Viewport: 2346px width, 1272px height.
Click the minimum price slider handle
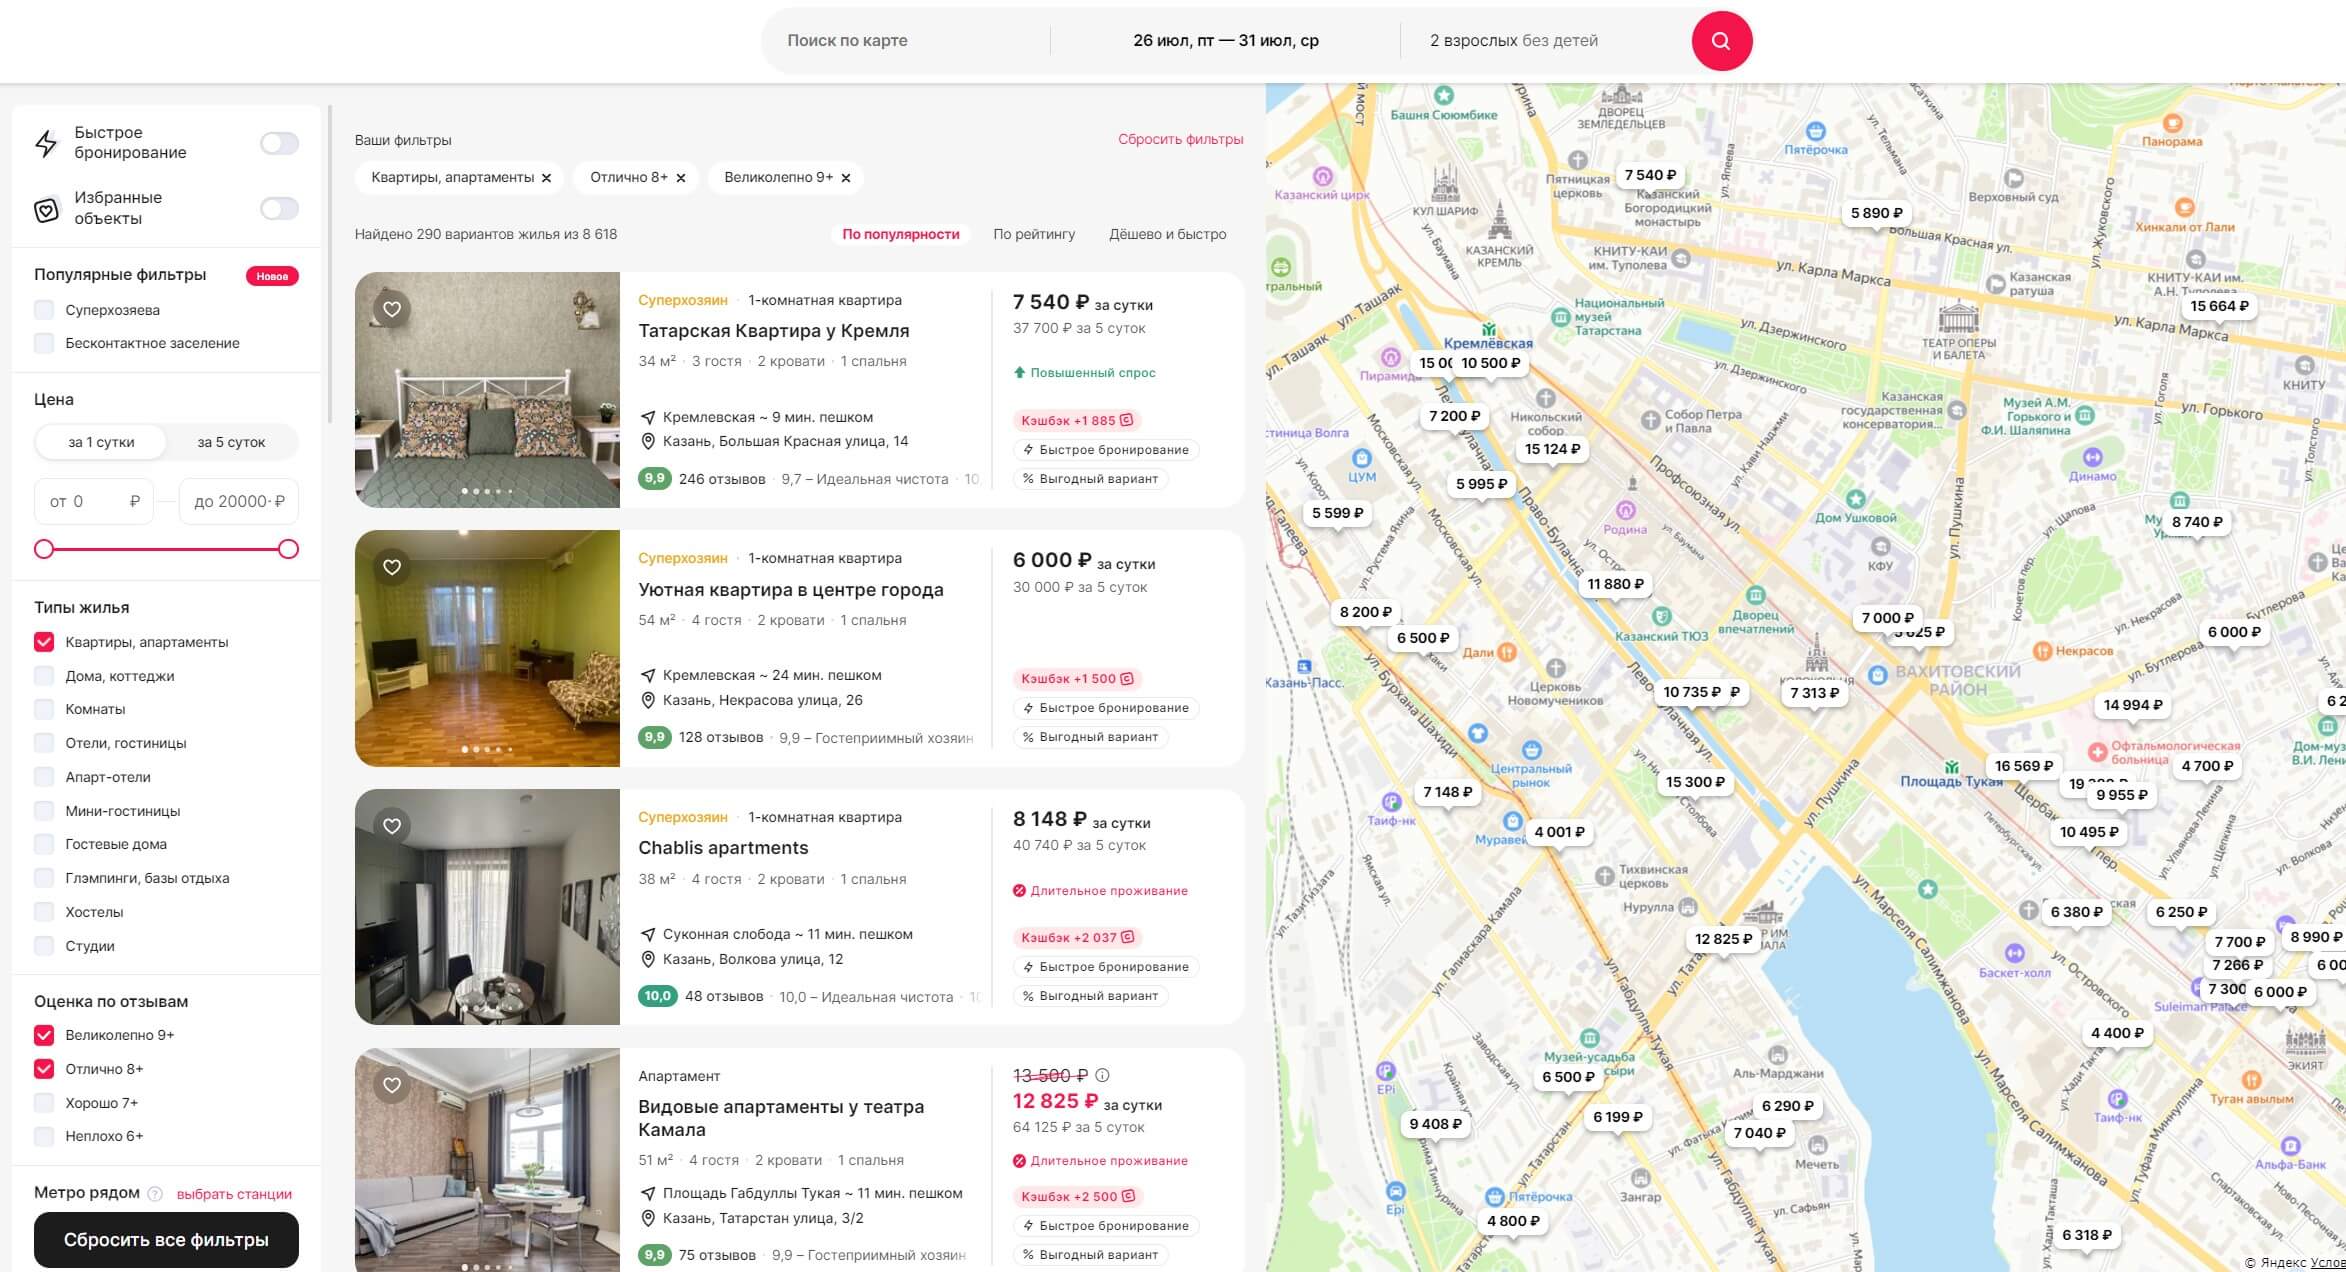tap(44, 549)
